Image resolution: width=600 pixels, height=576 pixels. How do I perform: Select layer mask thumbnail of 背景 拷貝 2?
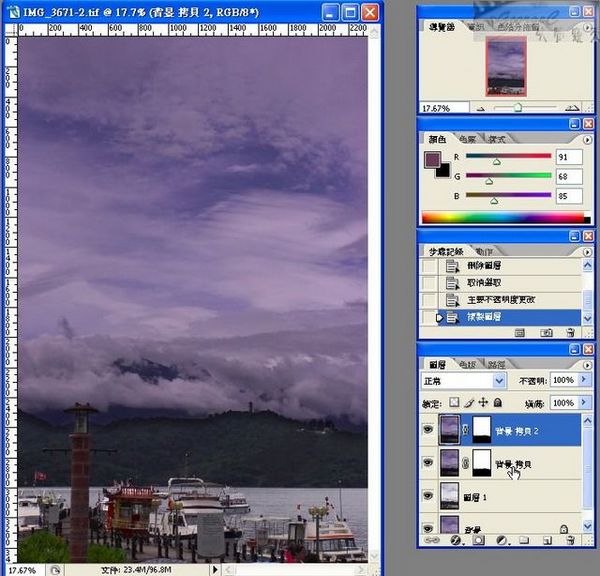(x=482, y=430)
